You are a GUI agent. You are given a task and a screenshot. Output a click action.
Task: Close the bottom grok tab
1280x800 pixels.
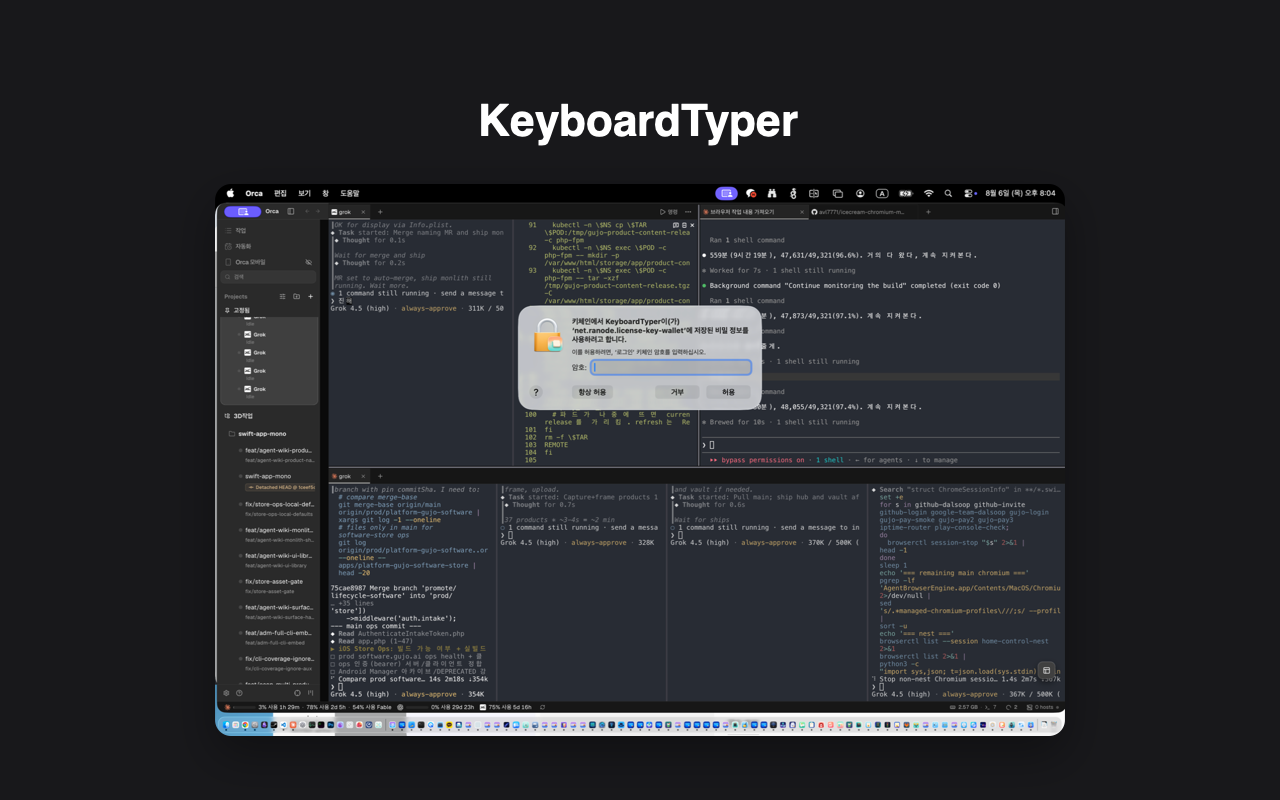coord(365,476)
